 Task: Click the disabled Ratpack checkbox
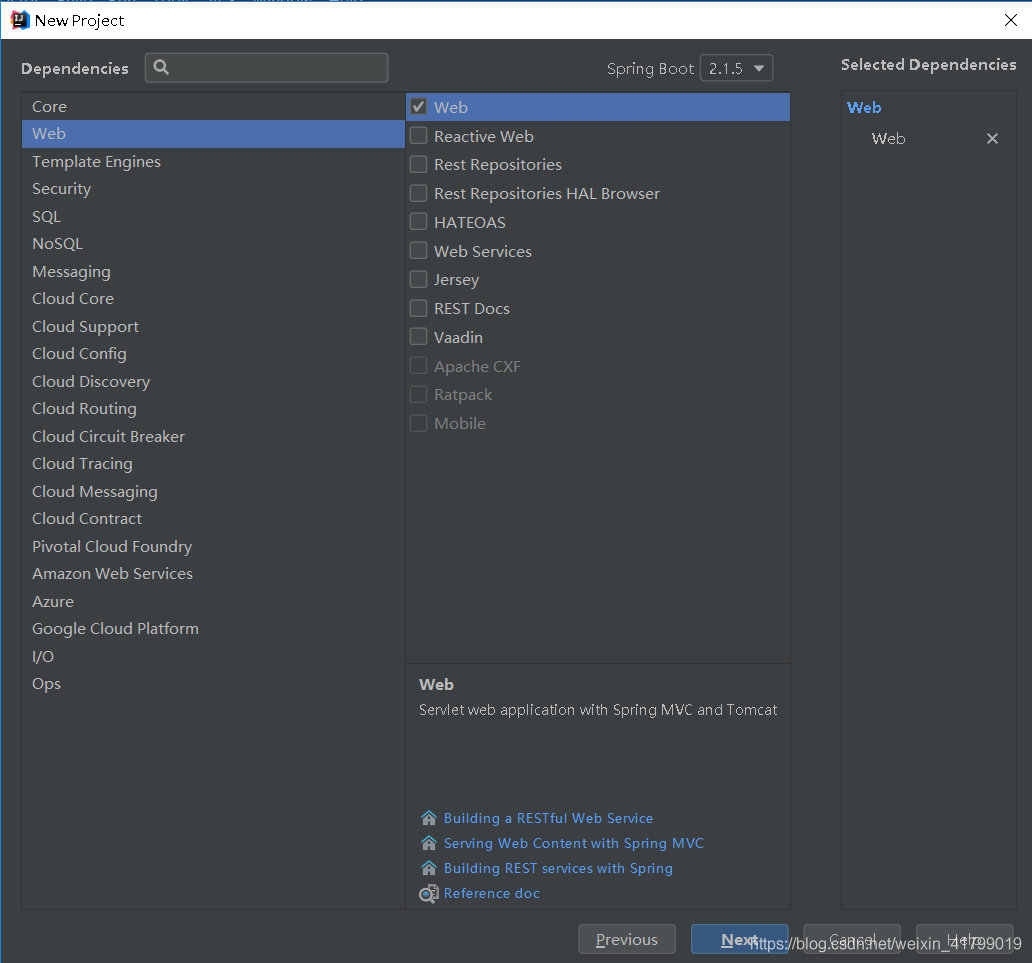pos(419,394)
